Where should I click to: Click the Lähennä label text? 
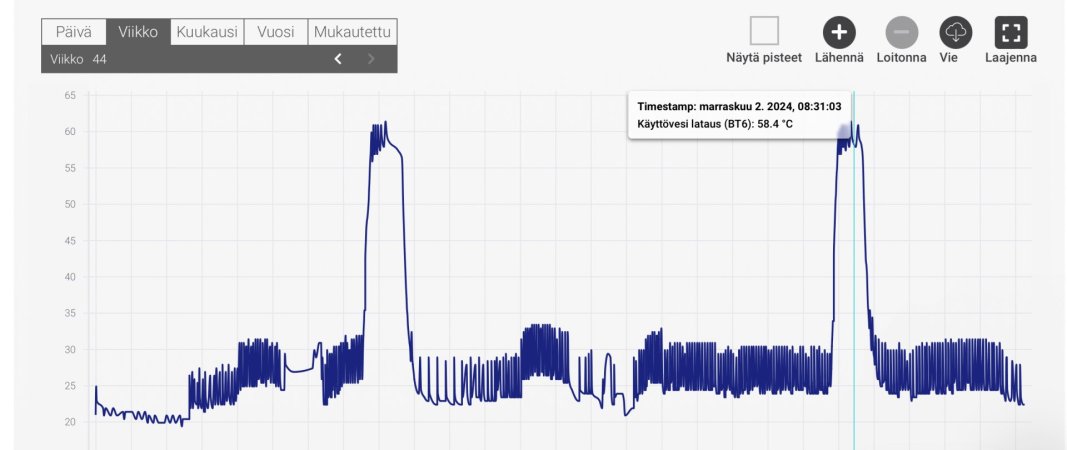[x=840, y=58]
